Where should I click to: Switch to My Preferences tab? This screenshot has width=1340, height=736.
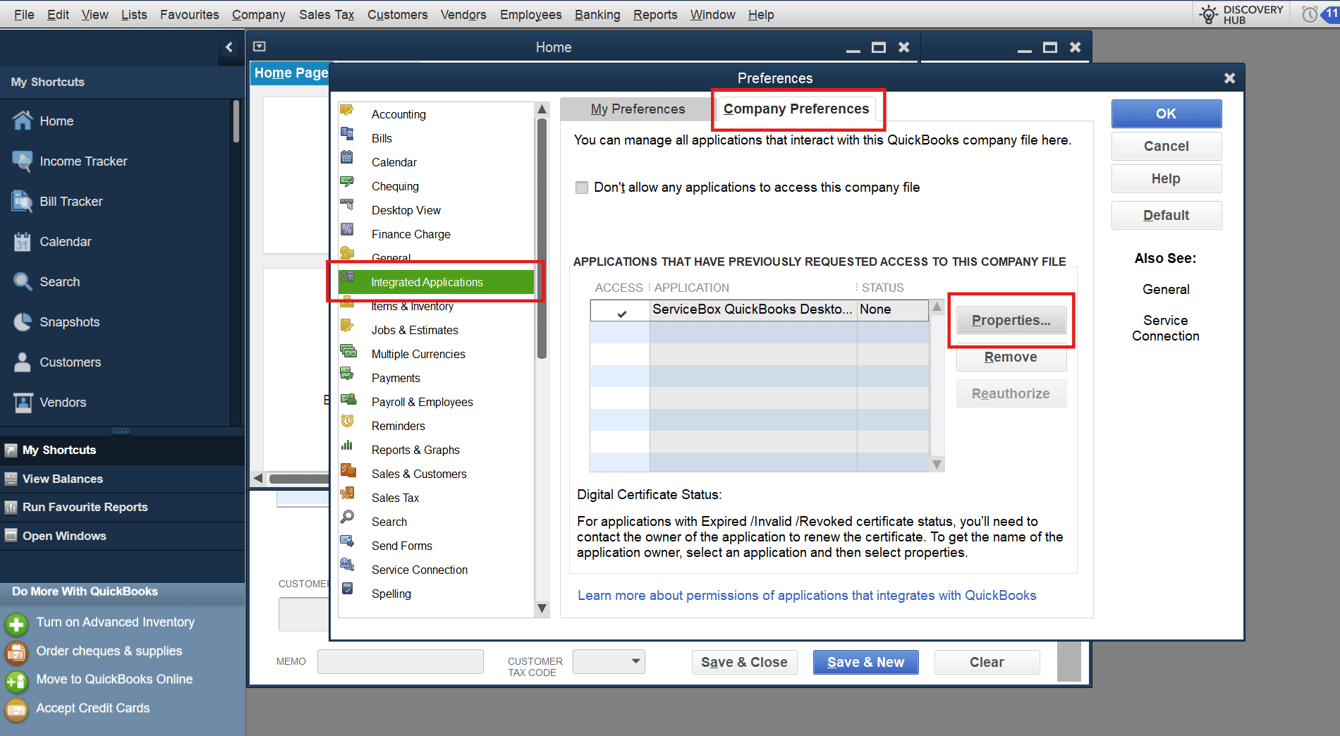pyautogui.click(x=637, y=109)
